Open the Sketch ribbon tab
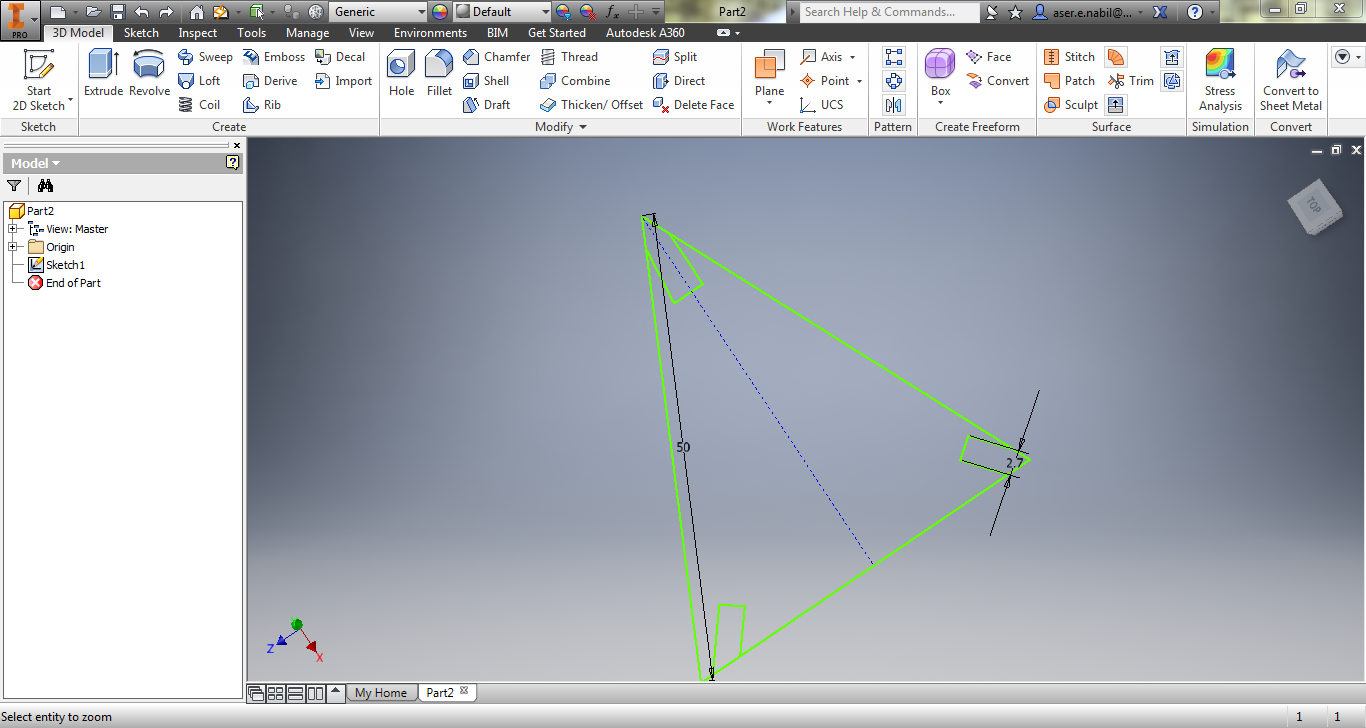 [141, 33]
